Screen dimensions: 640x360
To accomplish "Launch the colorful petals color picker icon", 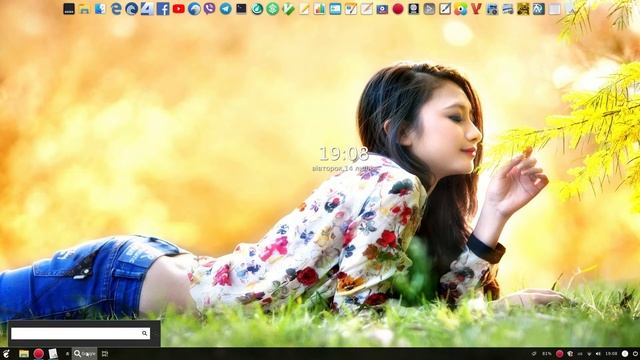I will coord(460,9).
